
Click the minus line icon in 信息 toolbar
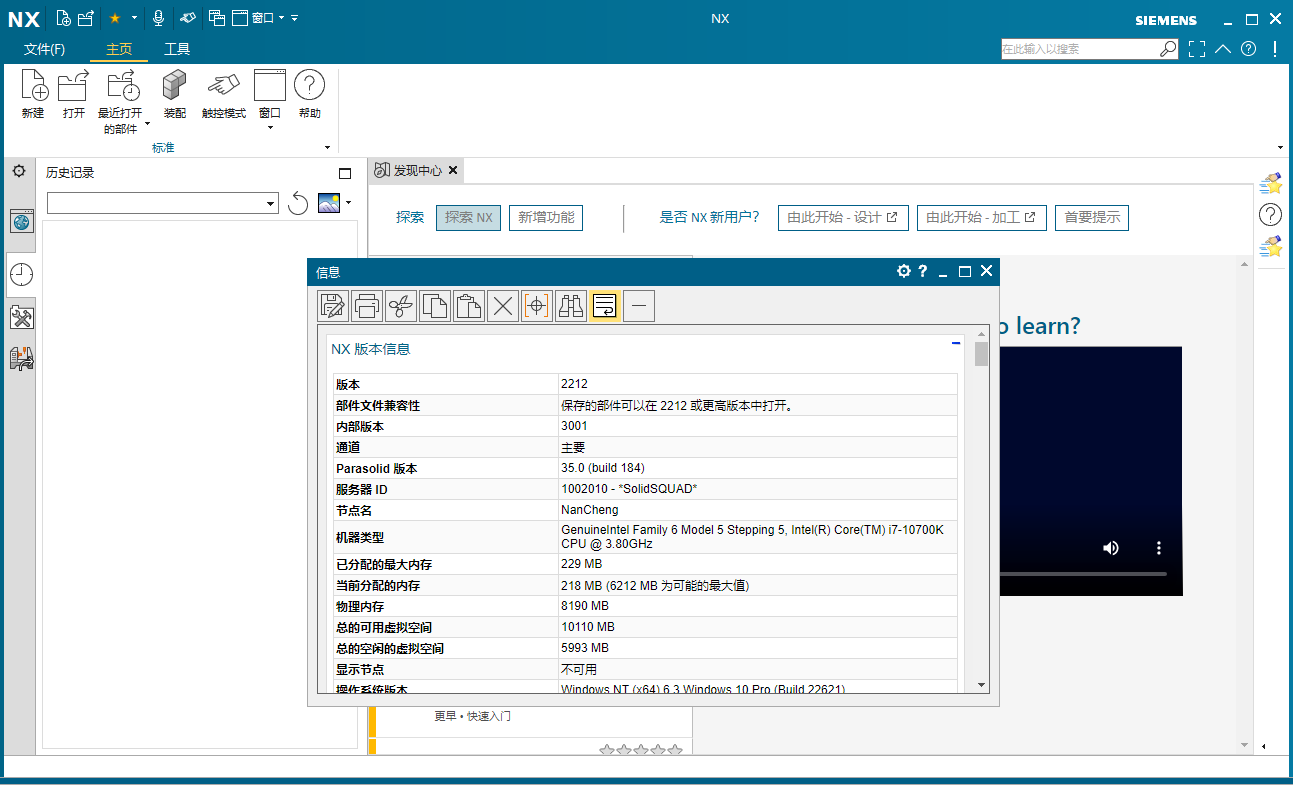click(639, 306)
